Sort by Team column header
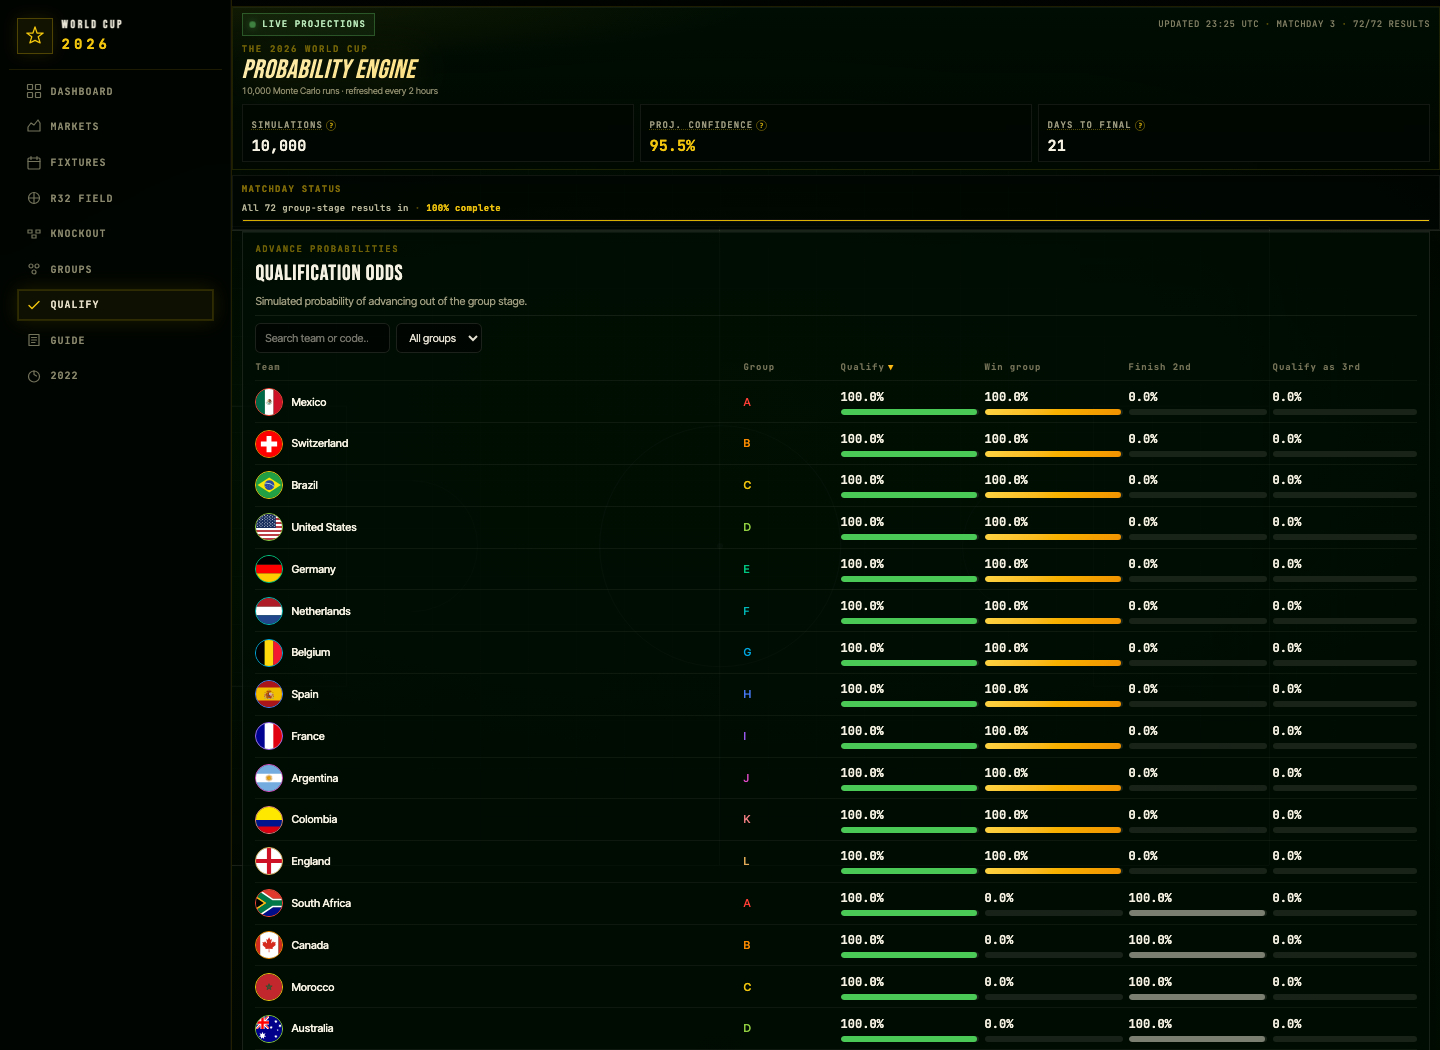 click(268, 367)
